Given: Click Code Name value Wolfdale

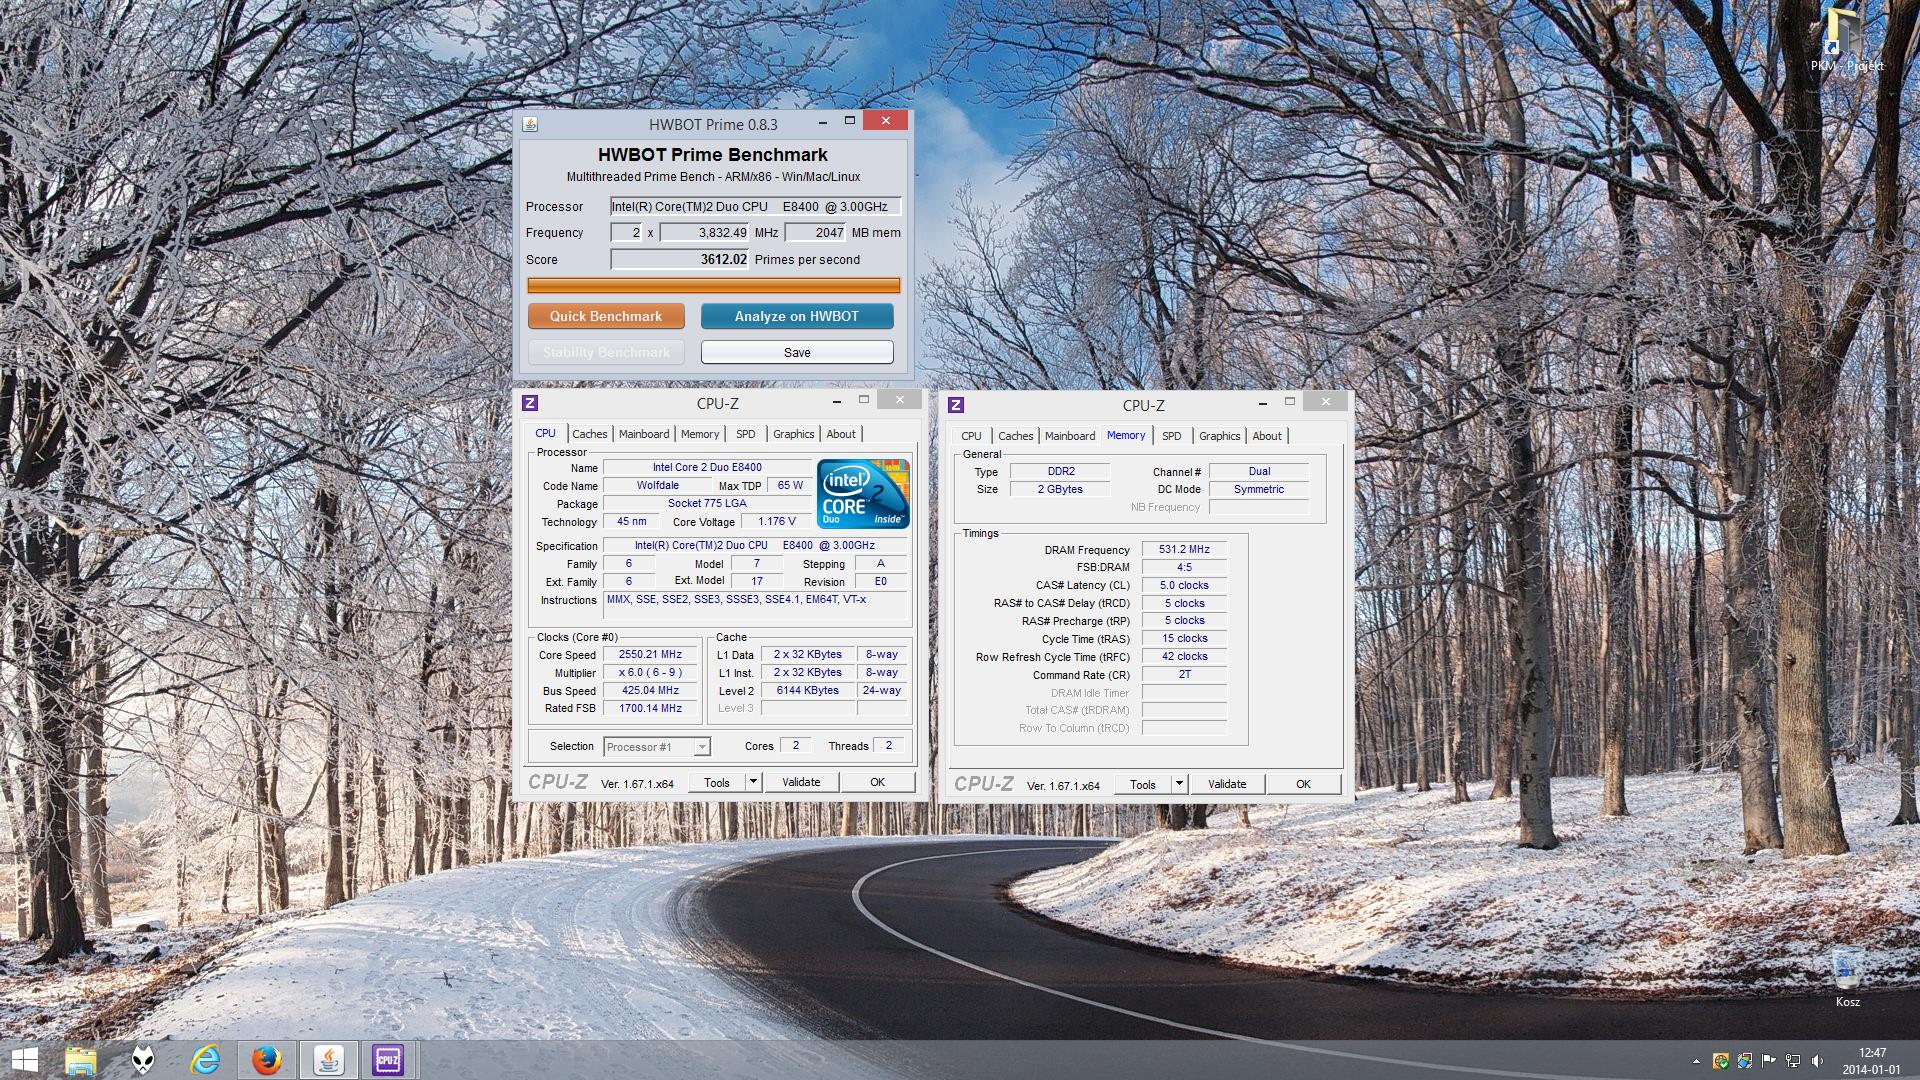Looking at the screenshot, I should click(657, 486).
